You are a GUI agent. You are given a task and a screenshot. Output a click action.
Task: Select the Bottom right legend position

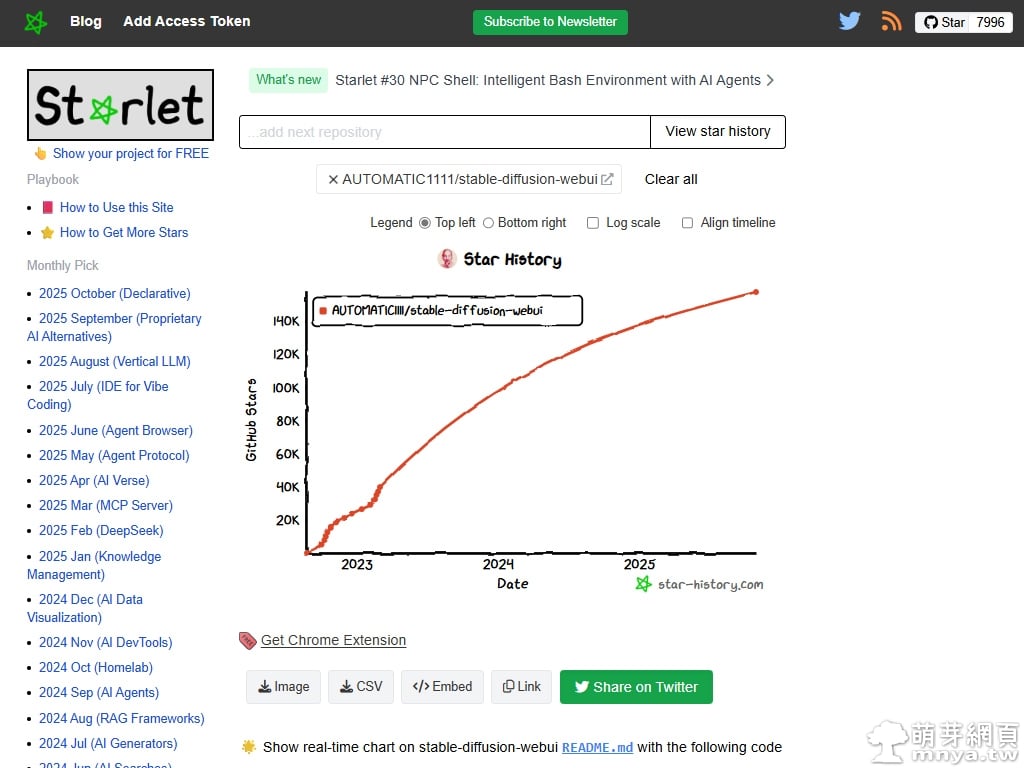pyautogui.click(x=490, y=223)
